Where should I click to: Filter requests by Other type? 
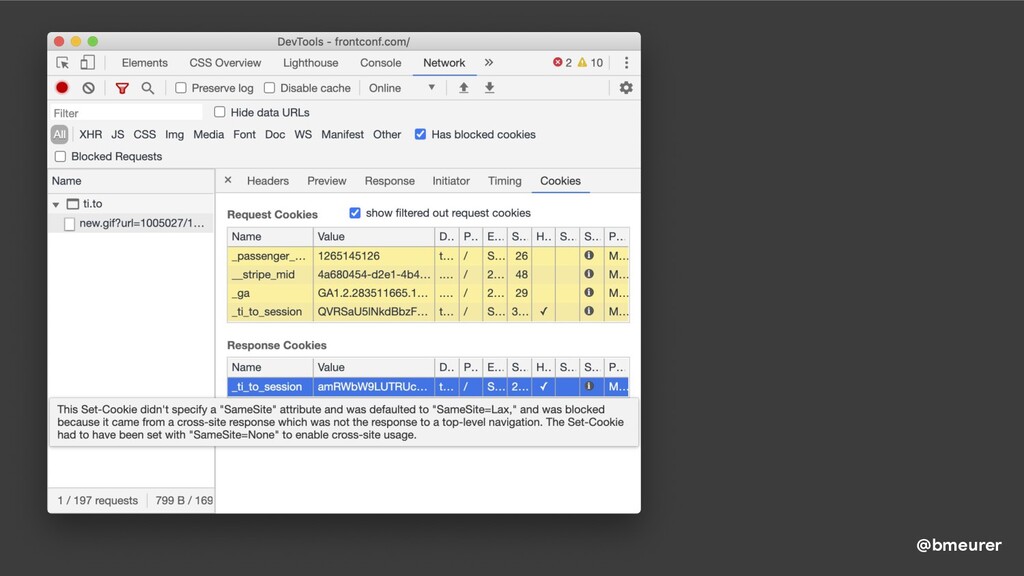click(387, 134)
